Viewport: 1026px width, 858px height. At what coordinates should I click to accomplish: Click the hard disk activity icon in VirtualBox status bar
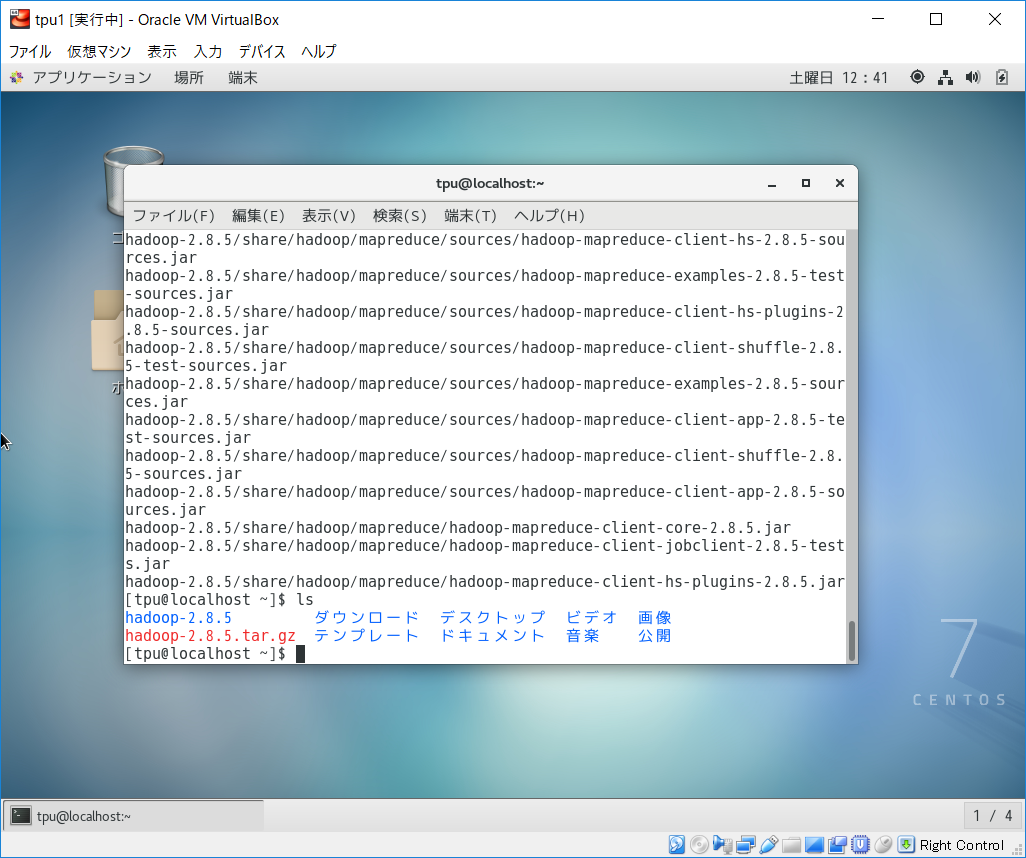677,844
